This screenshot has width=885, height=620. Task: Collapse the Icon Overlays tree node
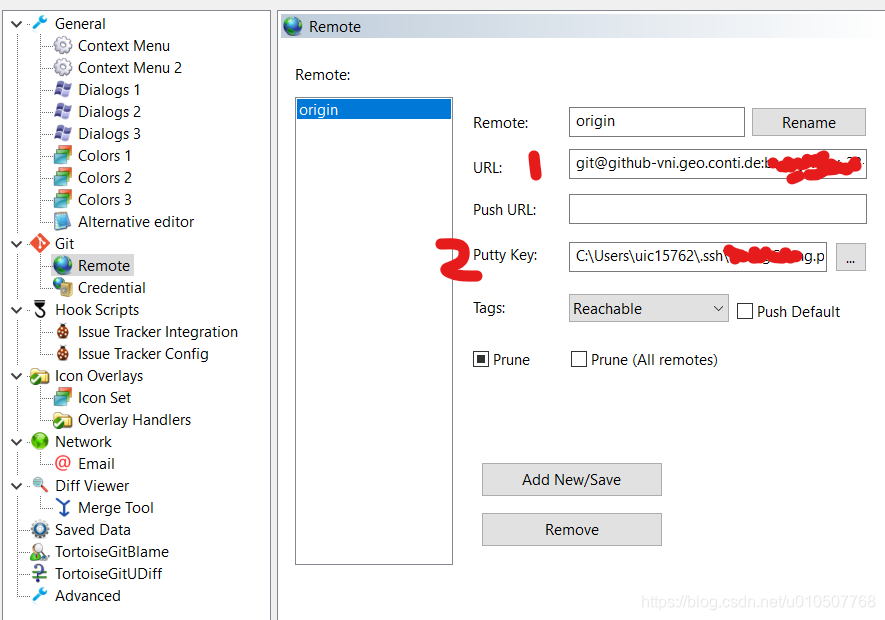[16, 376]
